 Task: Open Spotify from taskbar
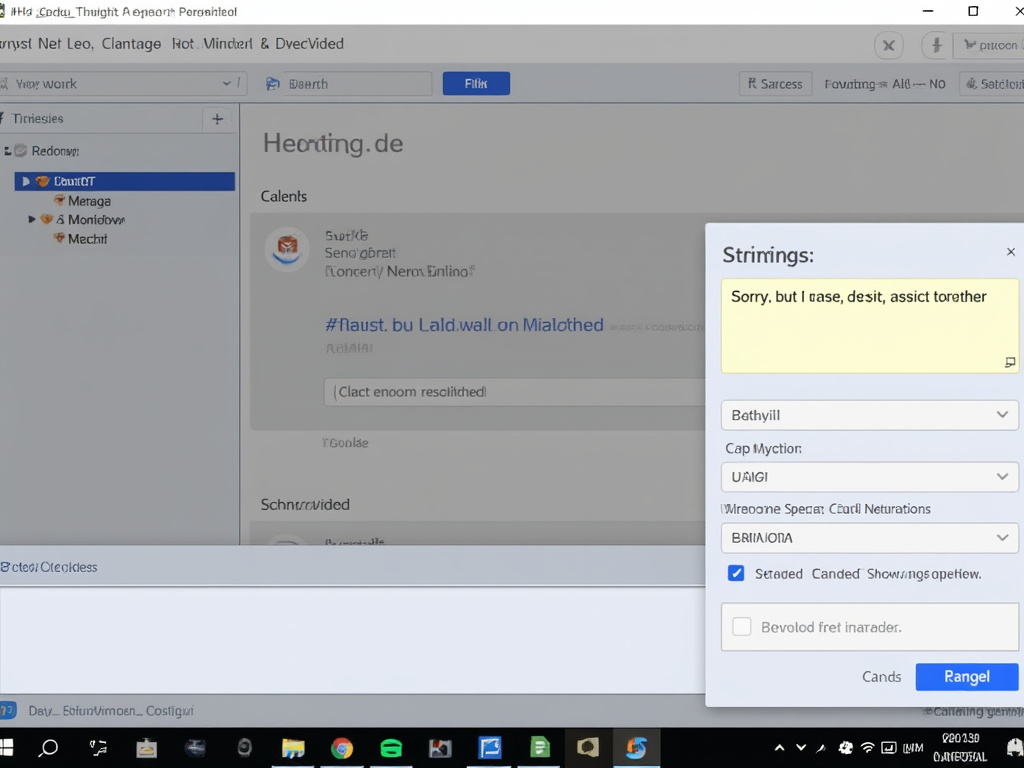(x=391, y=748)
